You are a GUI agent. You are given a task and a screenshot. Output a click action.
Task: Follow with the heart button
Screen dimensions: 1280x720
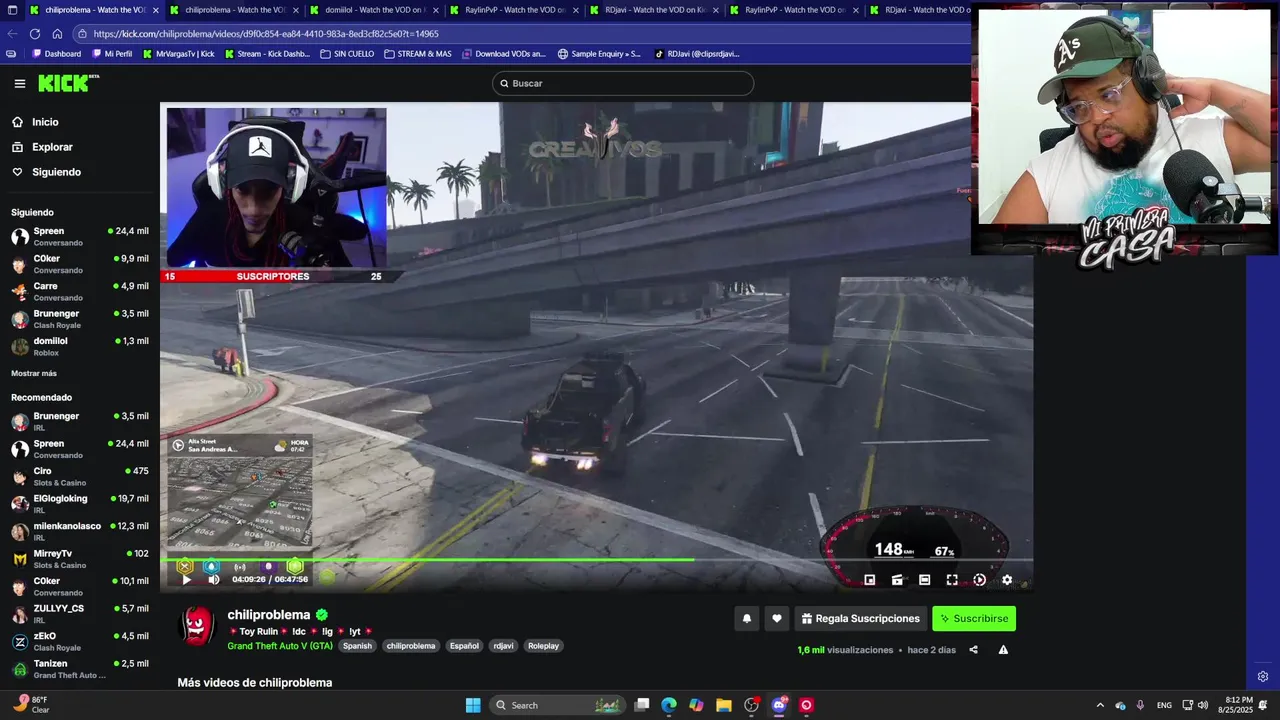coord(777,619)
